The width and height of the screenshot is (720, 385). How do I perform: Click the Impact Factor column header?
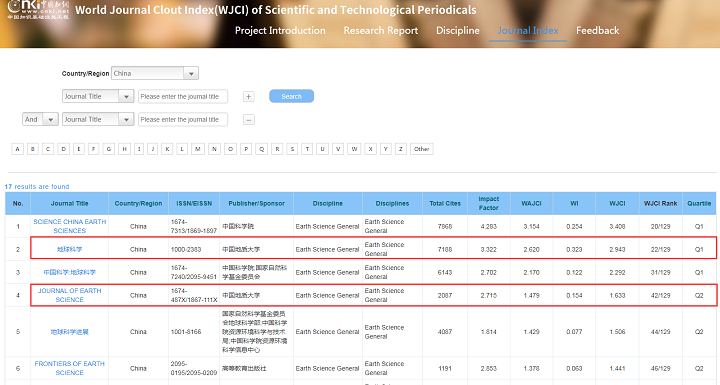click(489, 203)
